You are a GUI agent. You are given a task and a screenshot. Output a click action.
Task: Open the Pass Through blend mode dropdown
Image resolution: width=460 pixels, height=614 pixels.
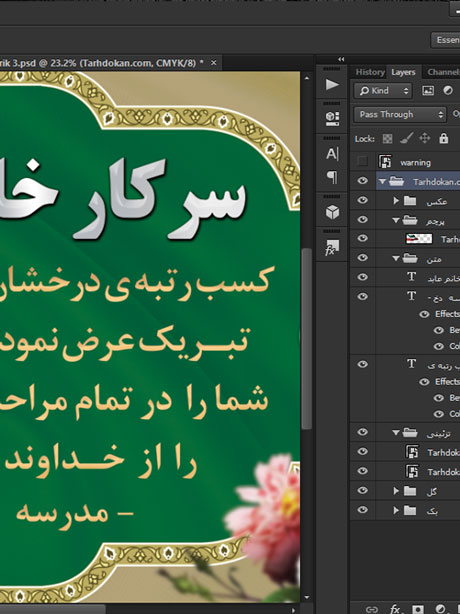pos(400,114)
